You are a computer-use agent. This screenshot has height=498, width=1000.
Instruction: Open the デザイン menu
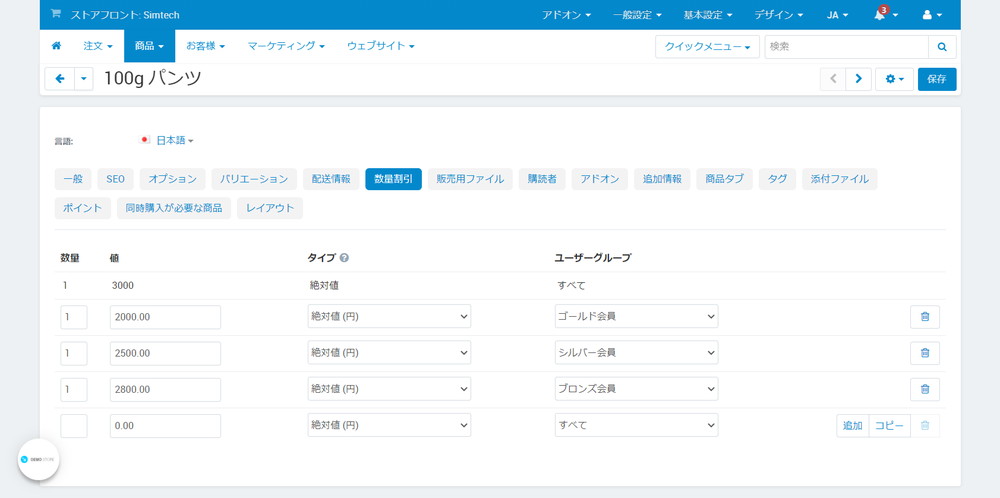coord(779,15)
